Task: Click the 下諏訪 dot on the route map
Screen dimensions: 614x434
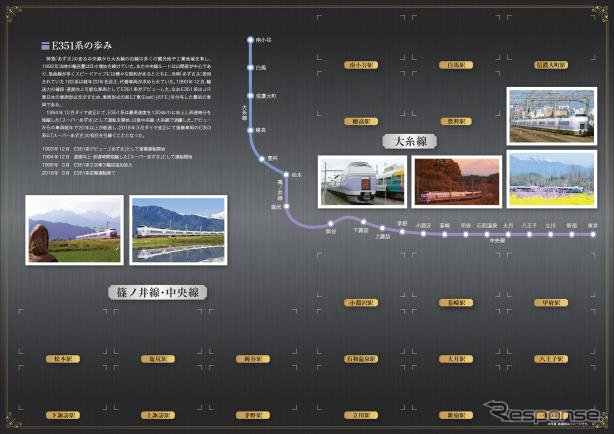Action: (x=363, y=222)
